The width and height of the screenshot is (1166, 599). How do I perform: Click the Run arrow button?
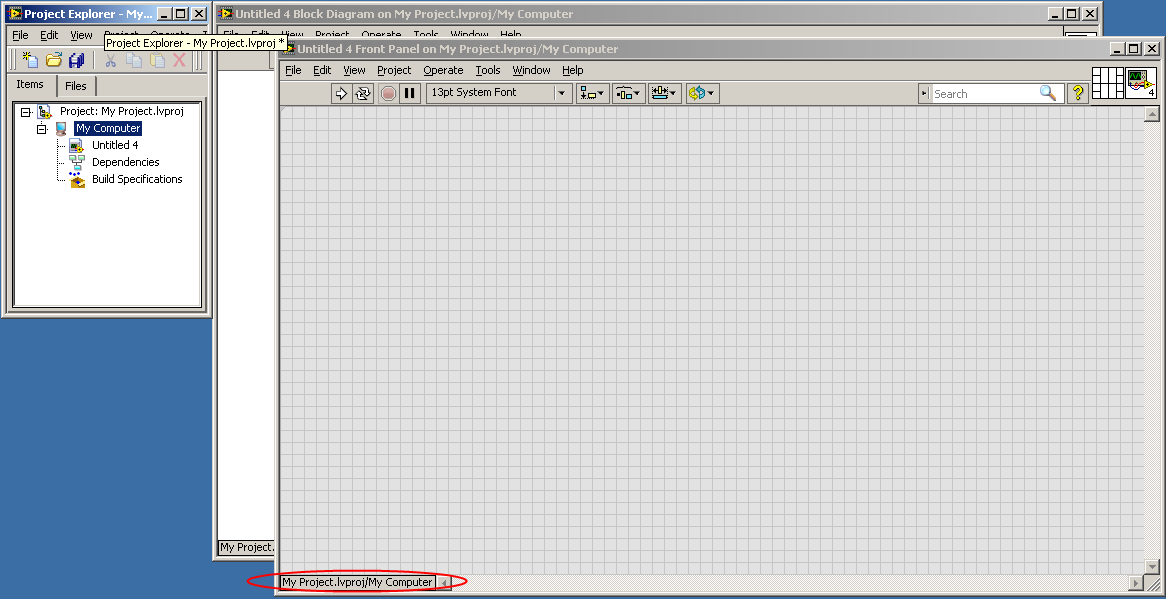pos(341,93)
